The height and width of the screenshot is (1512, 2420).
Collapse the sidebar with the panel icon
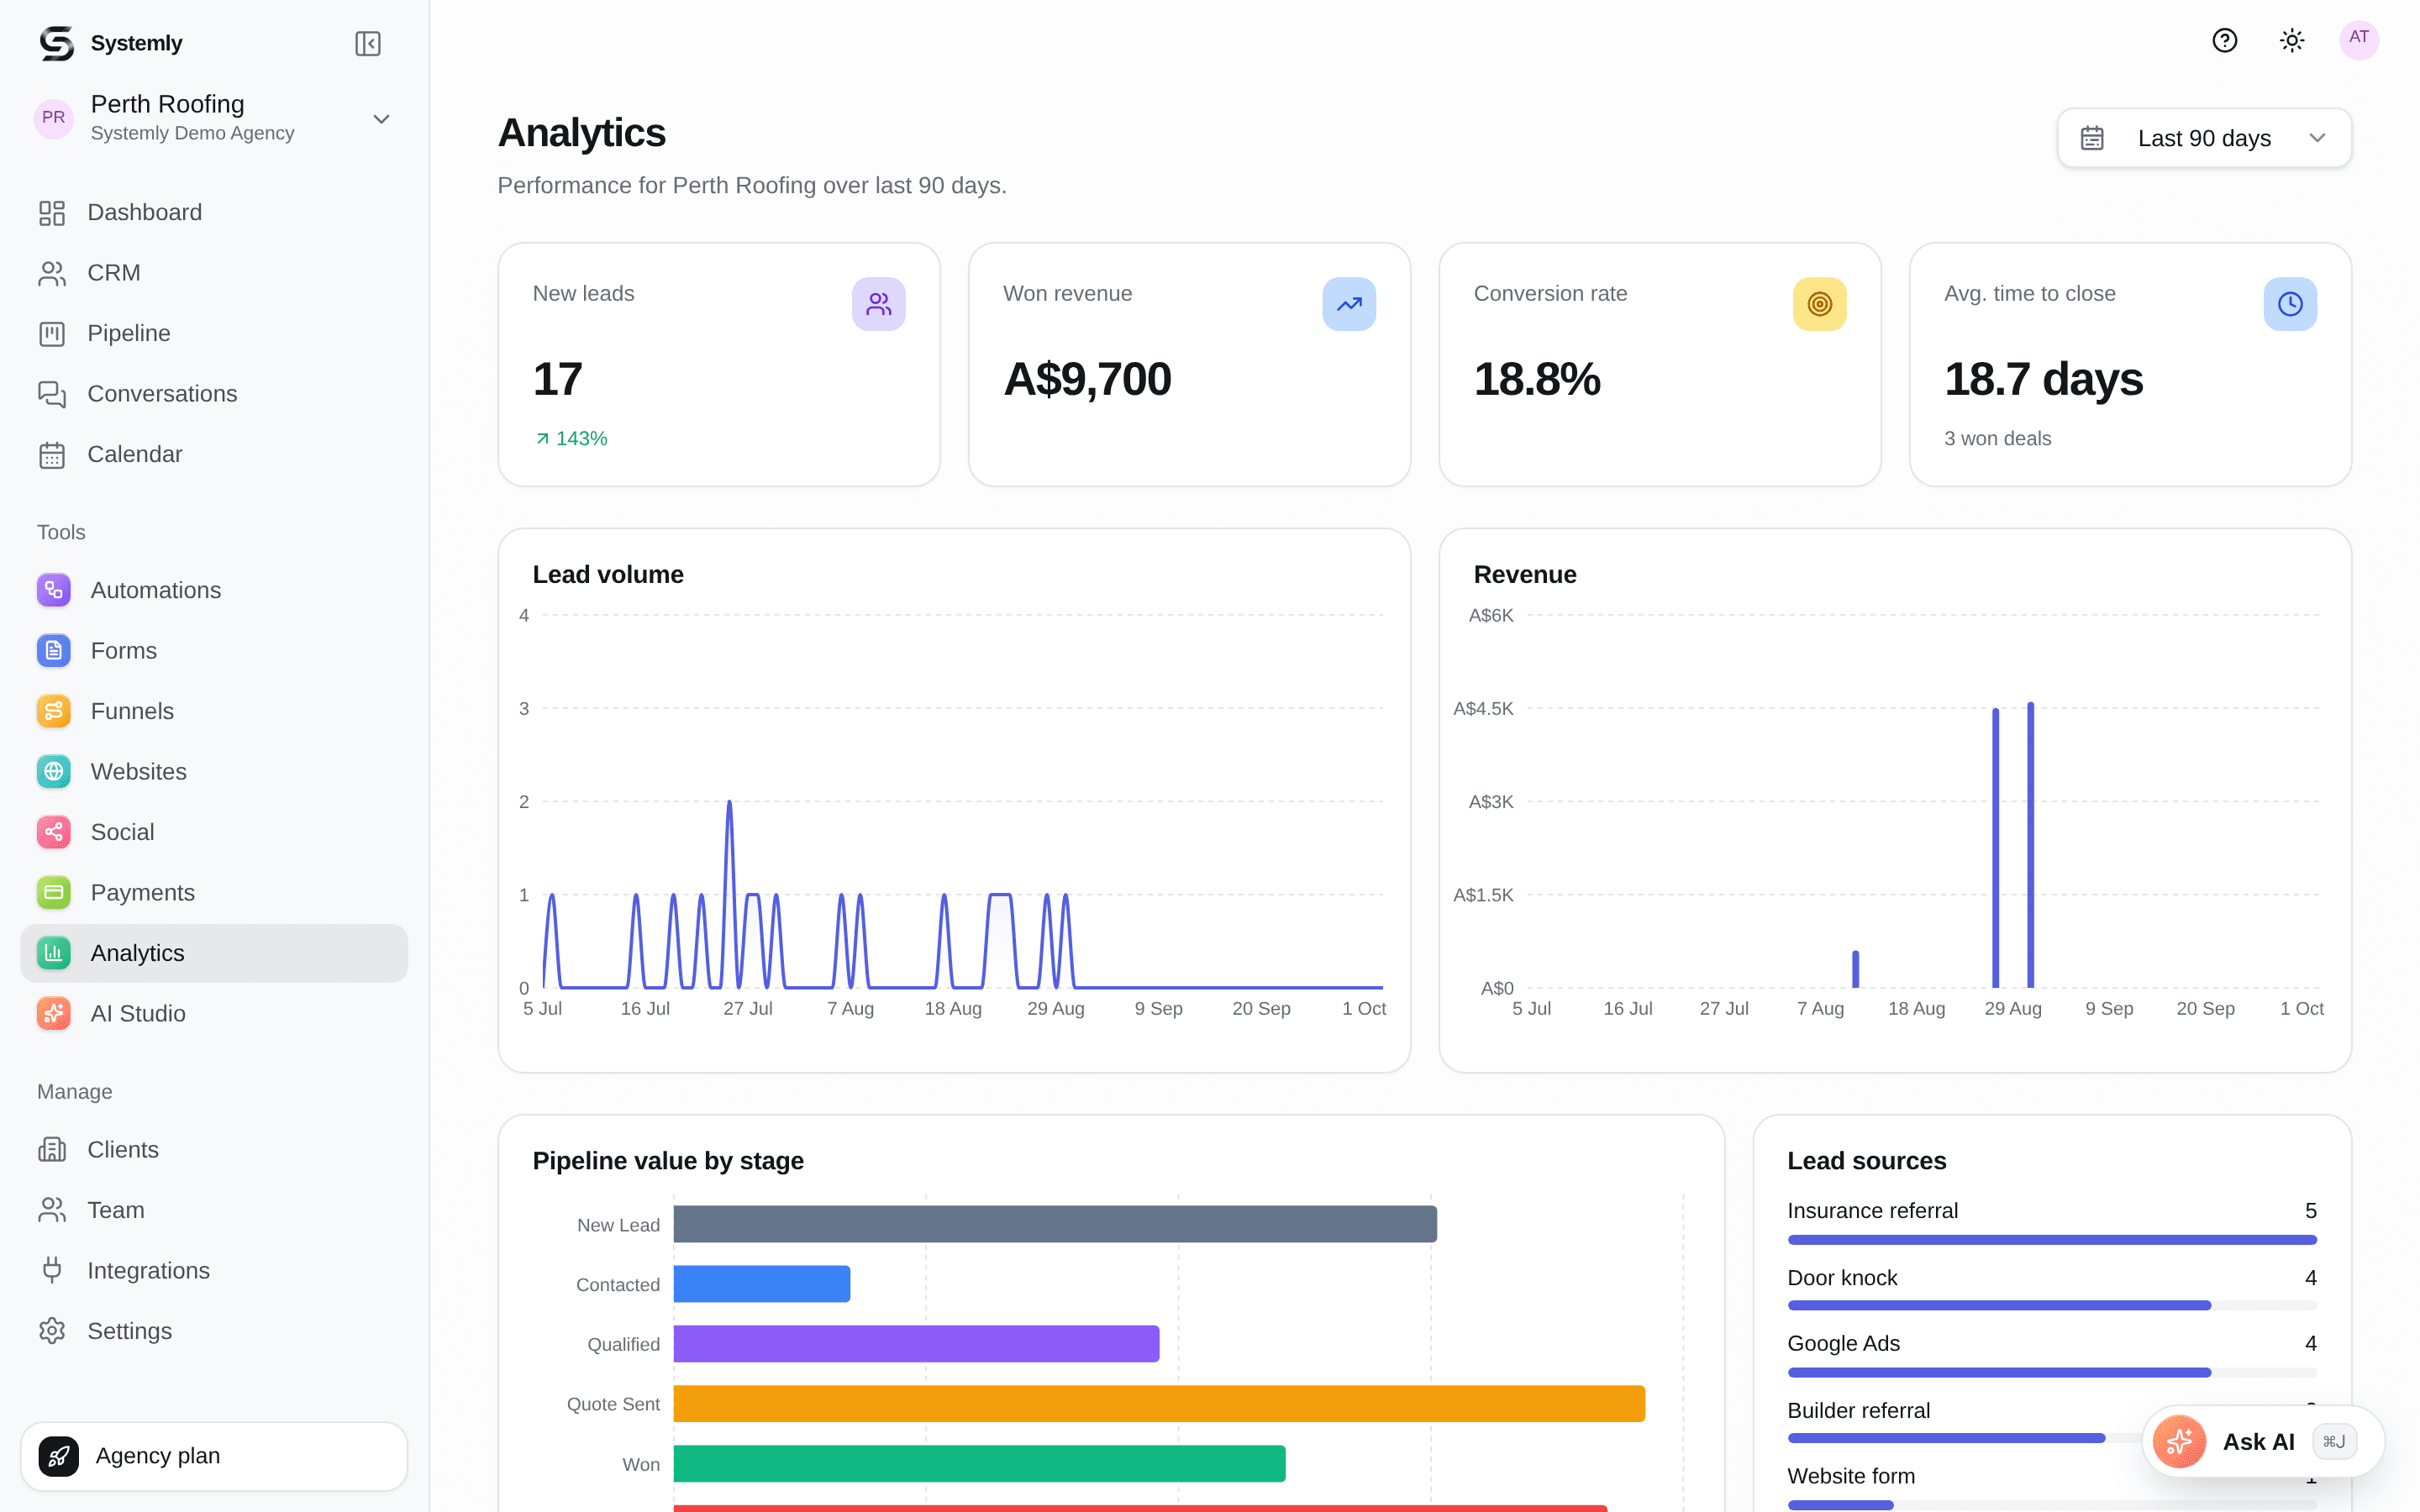point(368,43)
